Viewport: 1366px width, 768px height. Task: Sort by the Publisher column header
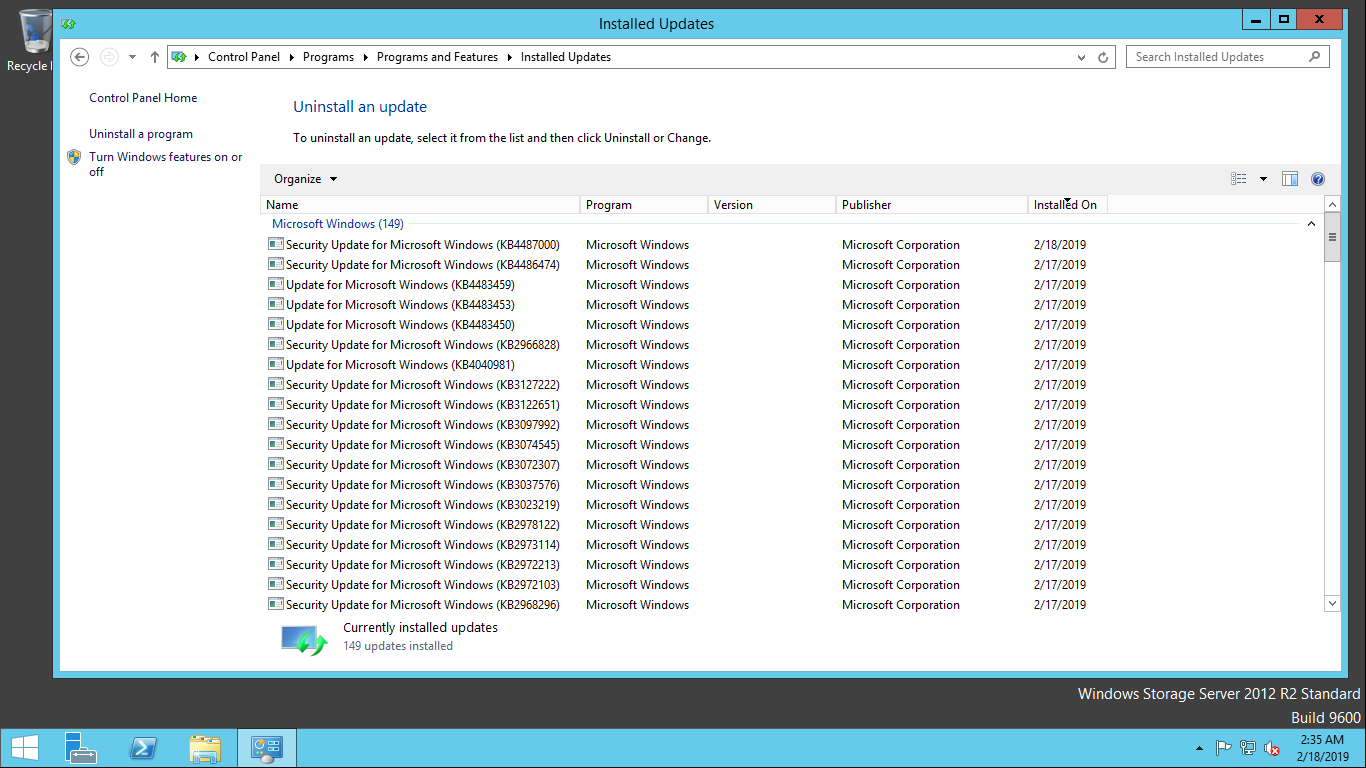(932, 205)
